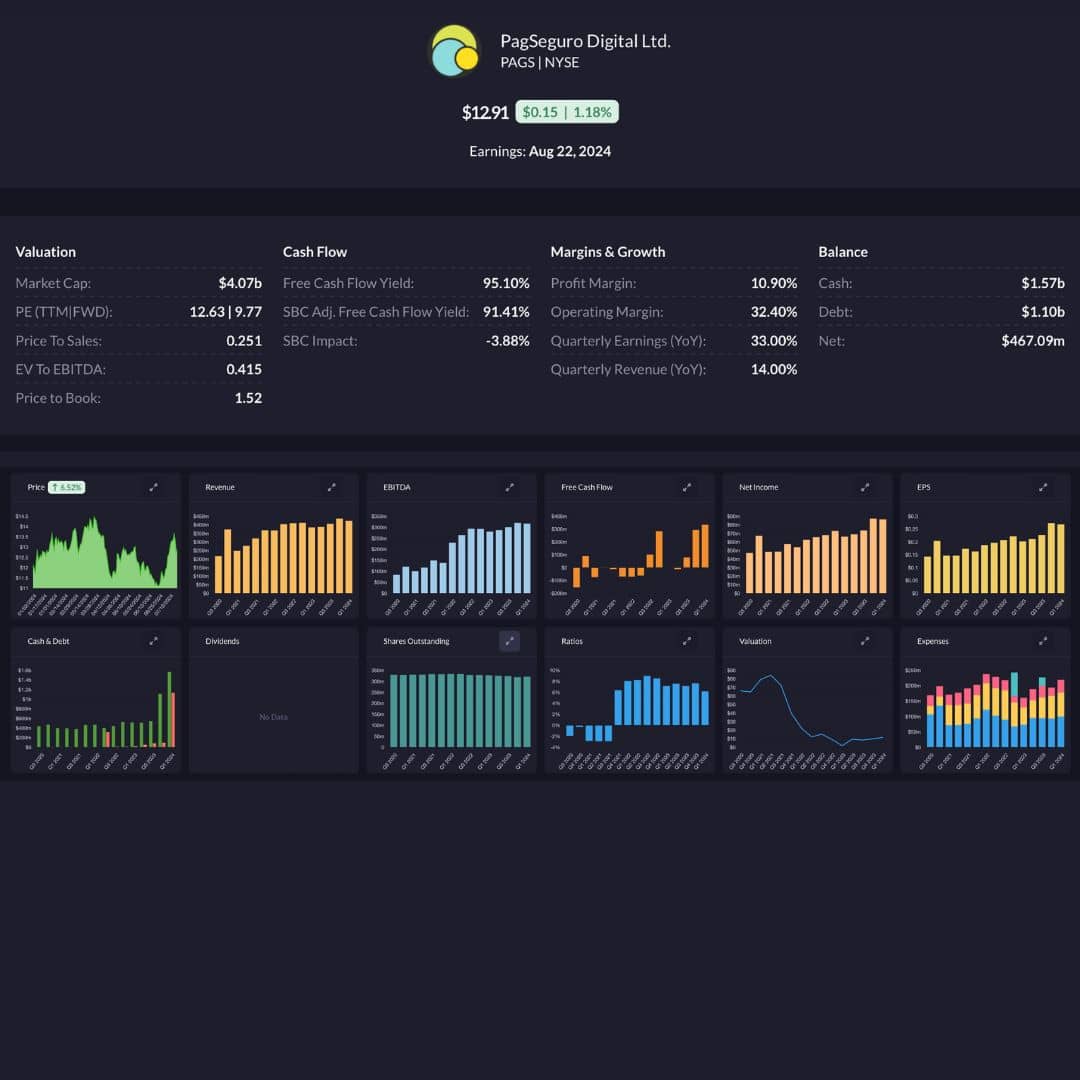Click the Balance section heading

tap(842, 252)
